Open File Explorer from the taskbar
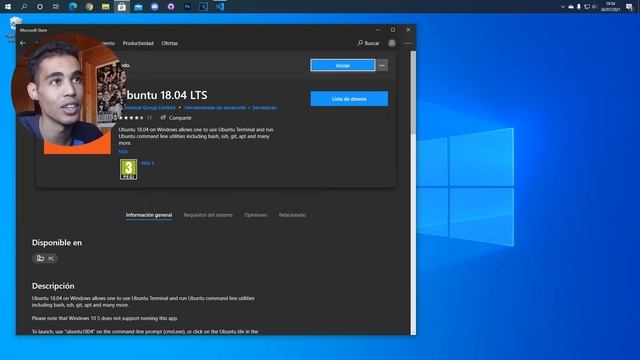 106,7
